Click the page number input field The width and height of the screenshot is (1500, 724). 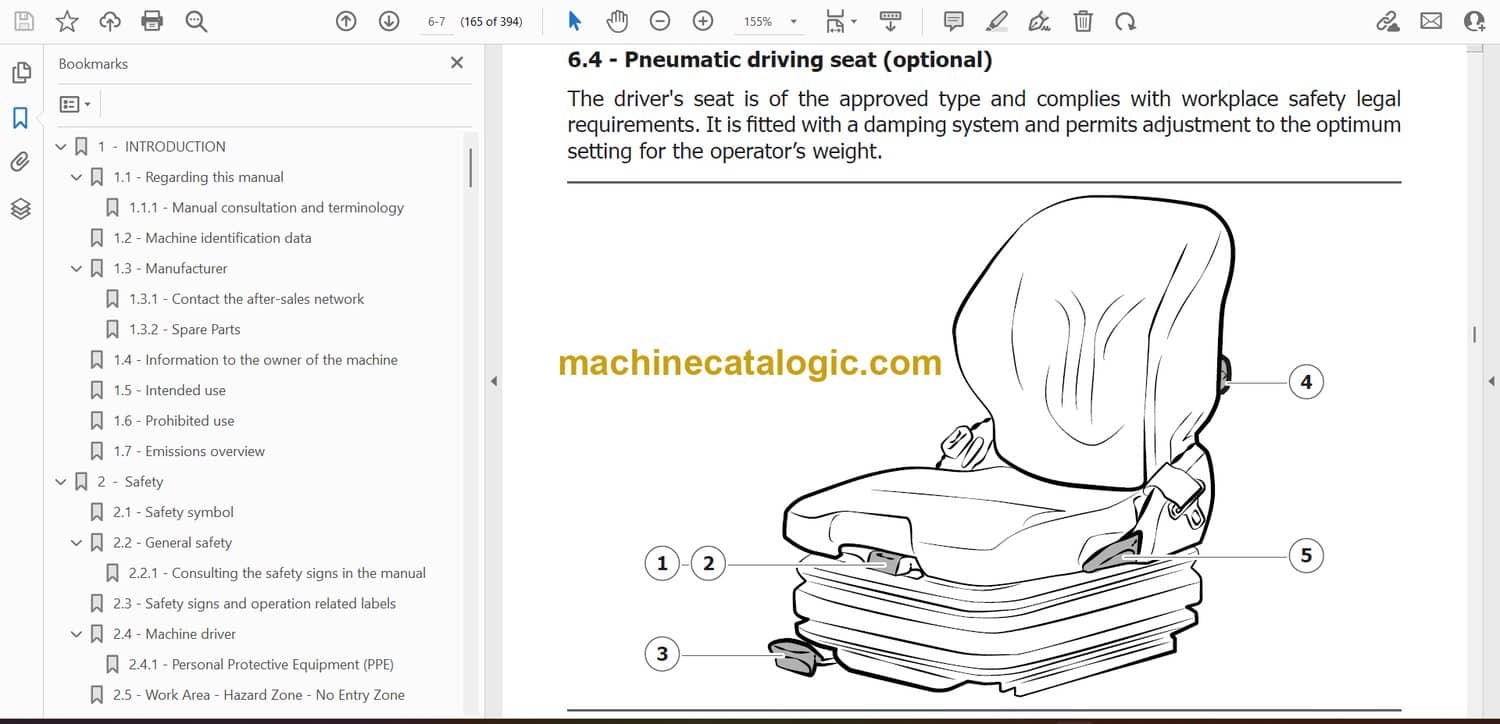[x=436, y=21]
